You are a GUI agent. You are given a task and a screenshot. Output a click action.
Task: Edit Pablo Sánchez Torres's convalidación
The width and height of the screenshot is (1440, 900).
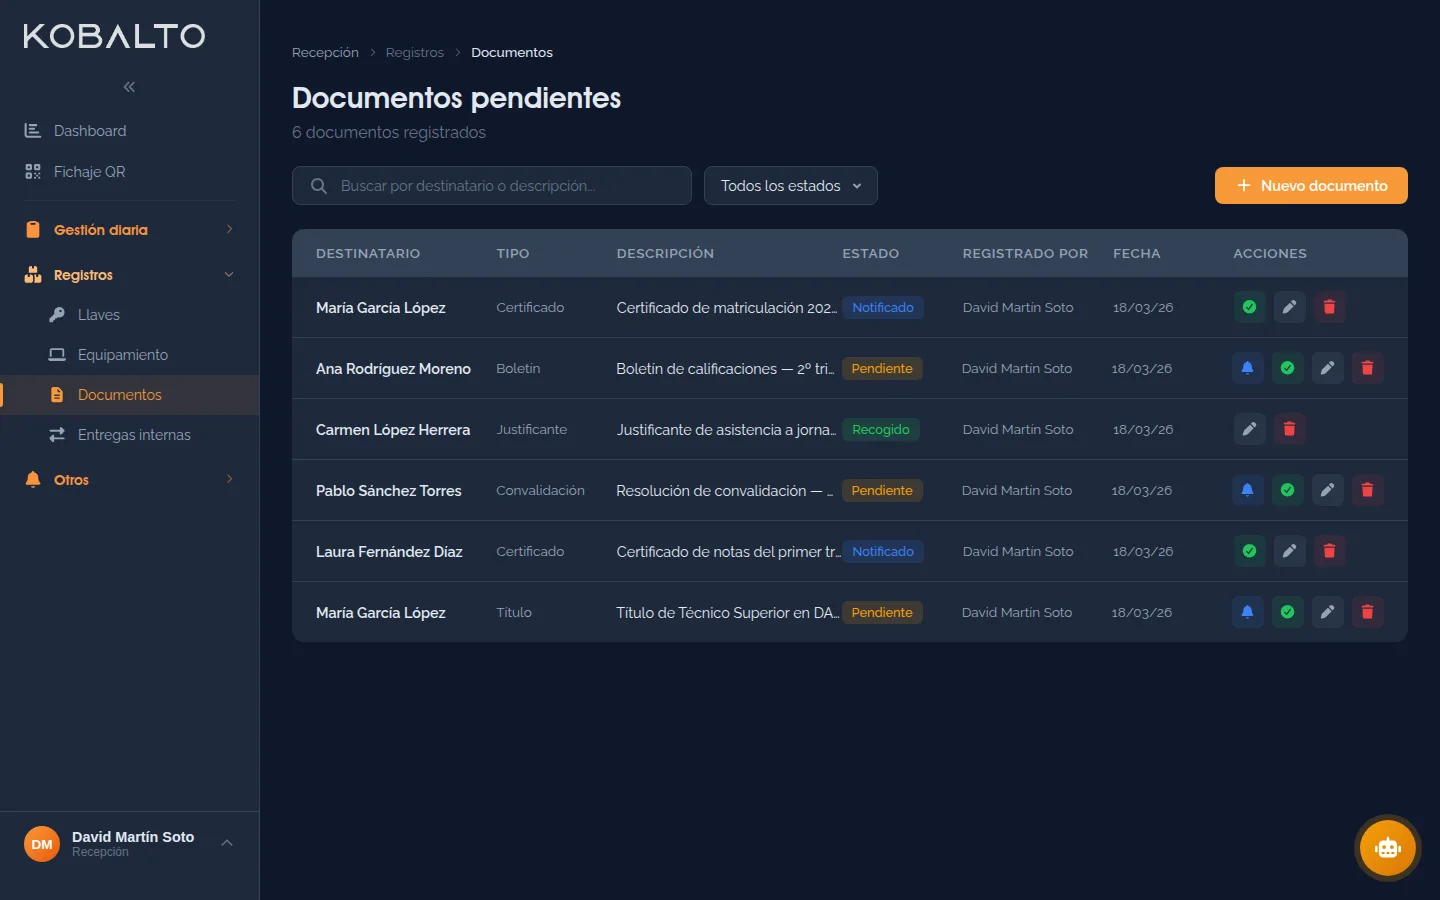point(1327,490)
